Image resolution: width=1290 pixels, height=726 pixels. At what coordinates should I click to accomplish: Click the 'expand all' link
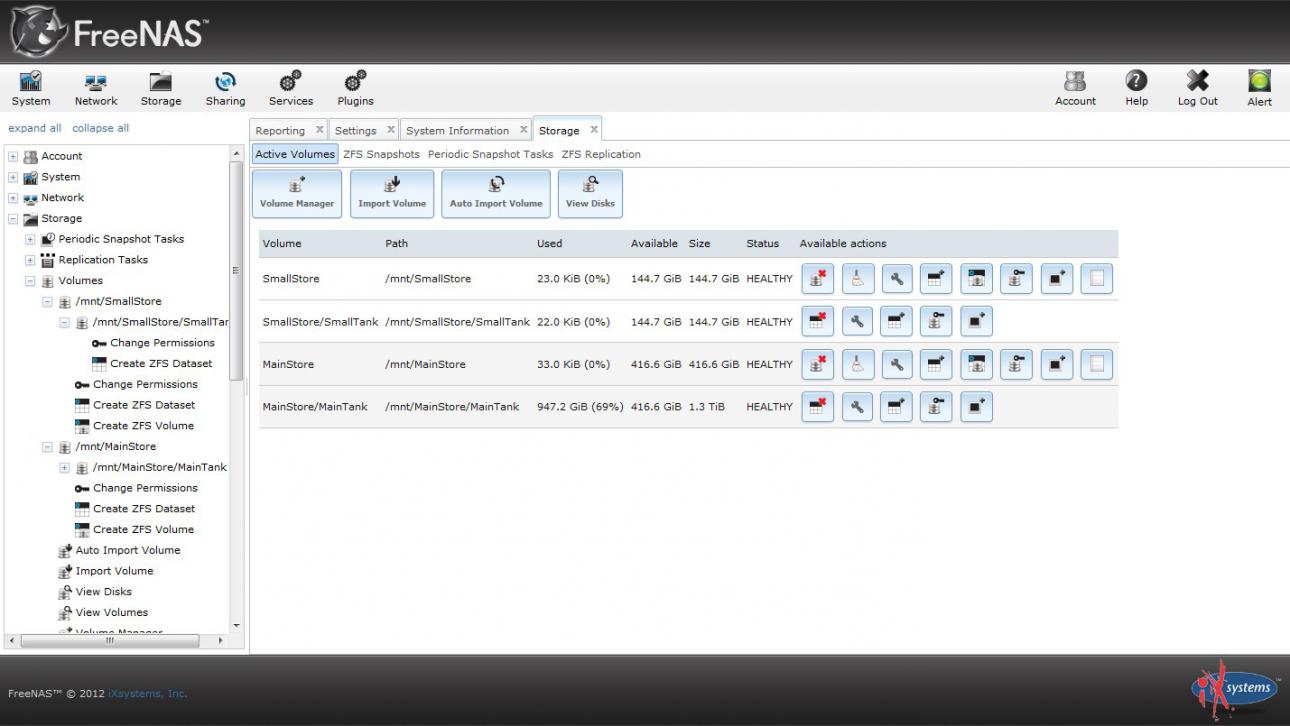tap(35, 128)
